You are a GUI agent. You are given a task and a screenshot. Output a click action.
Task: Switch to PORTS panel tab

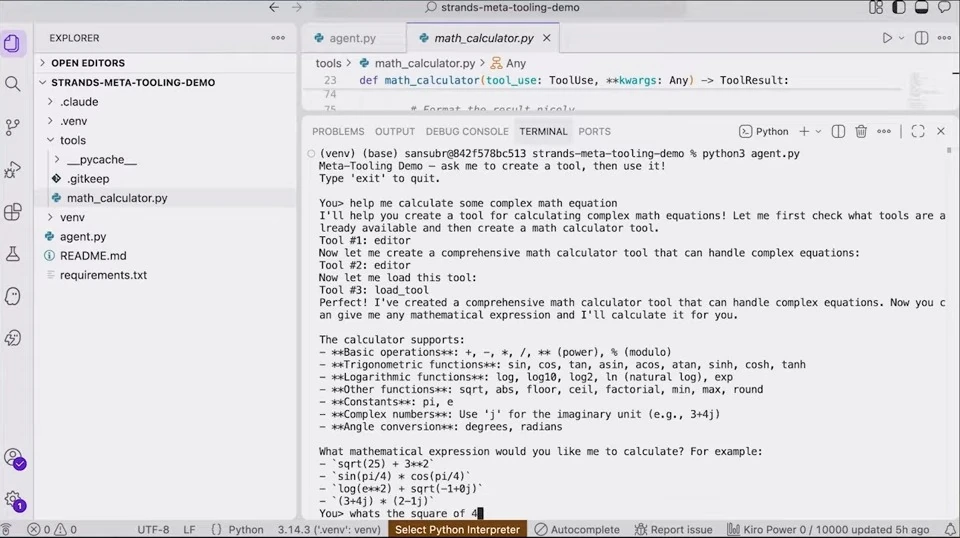pyautogui.click(x=594, y=132)
